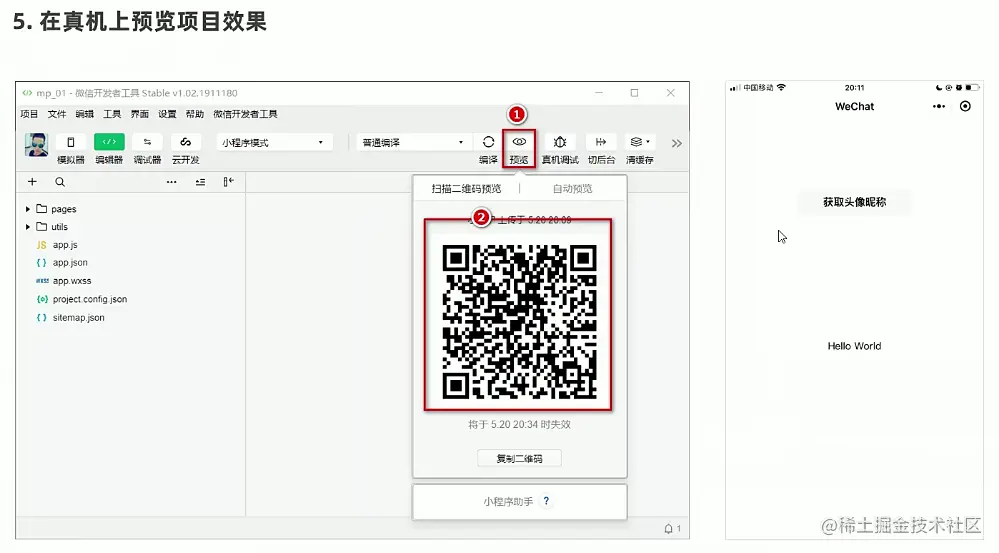
Task: Maximize the developer tools window
Action: (x=635, y=93)
